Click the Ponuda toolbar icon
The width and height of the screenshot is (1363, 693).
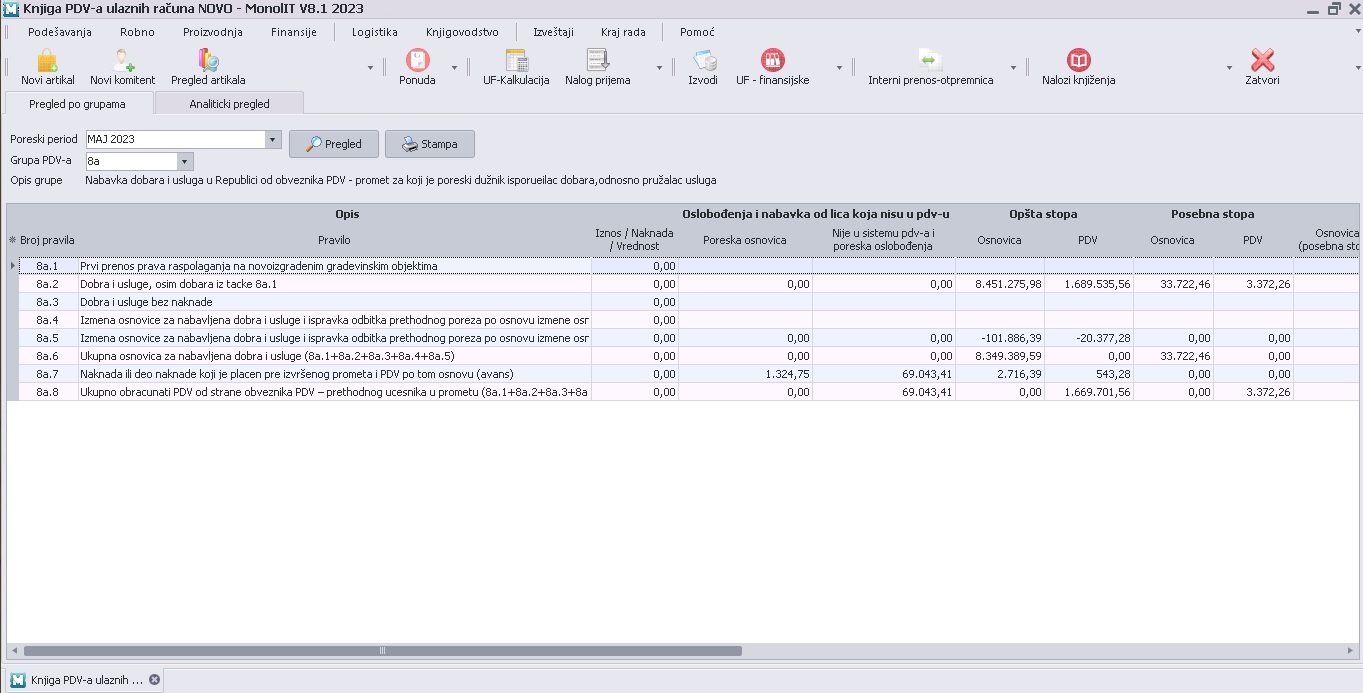(x=417, y=60)
